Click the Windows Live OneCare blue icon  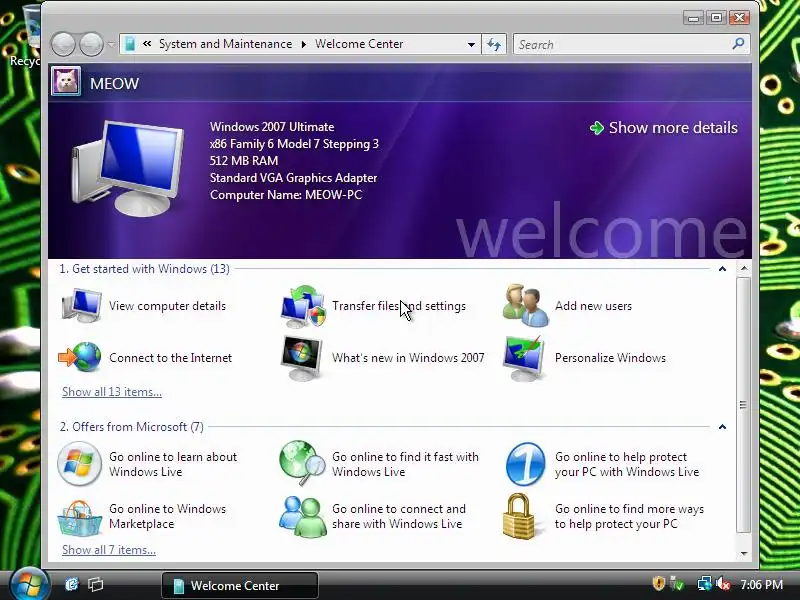coord(526,464)
